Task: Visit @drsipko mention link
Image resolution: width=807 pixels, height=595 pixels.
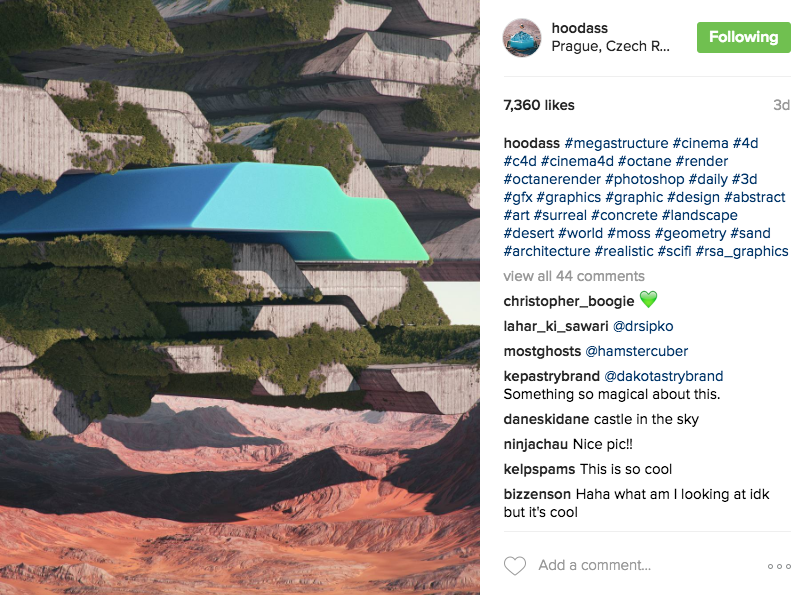Action: [643, 326]
